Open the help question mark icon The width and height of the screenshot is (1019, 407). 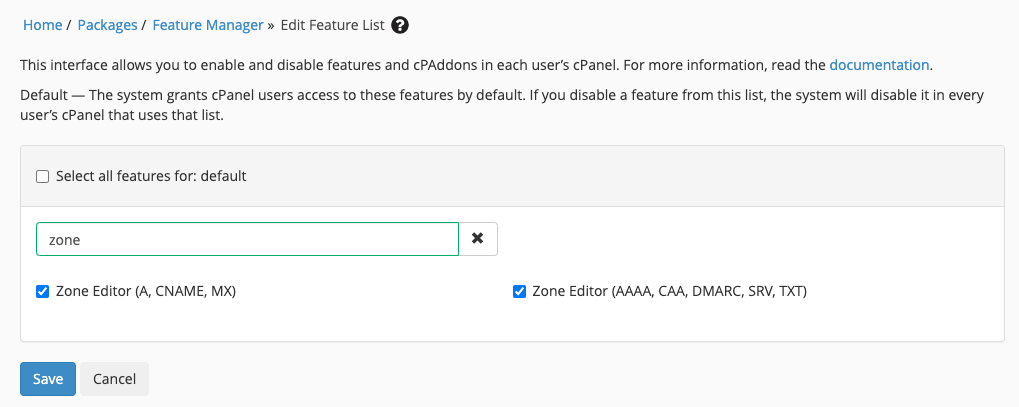pos(400,25)
